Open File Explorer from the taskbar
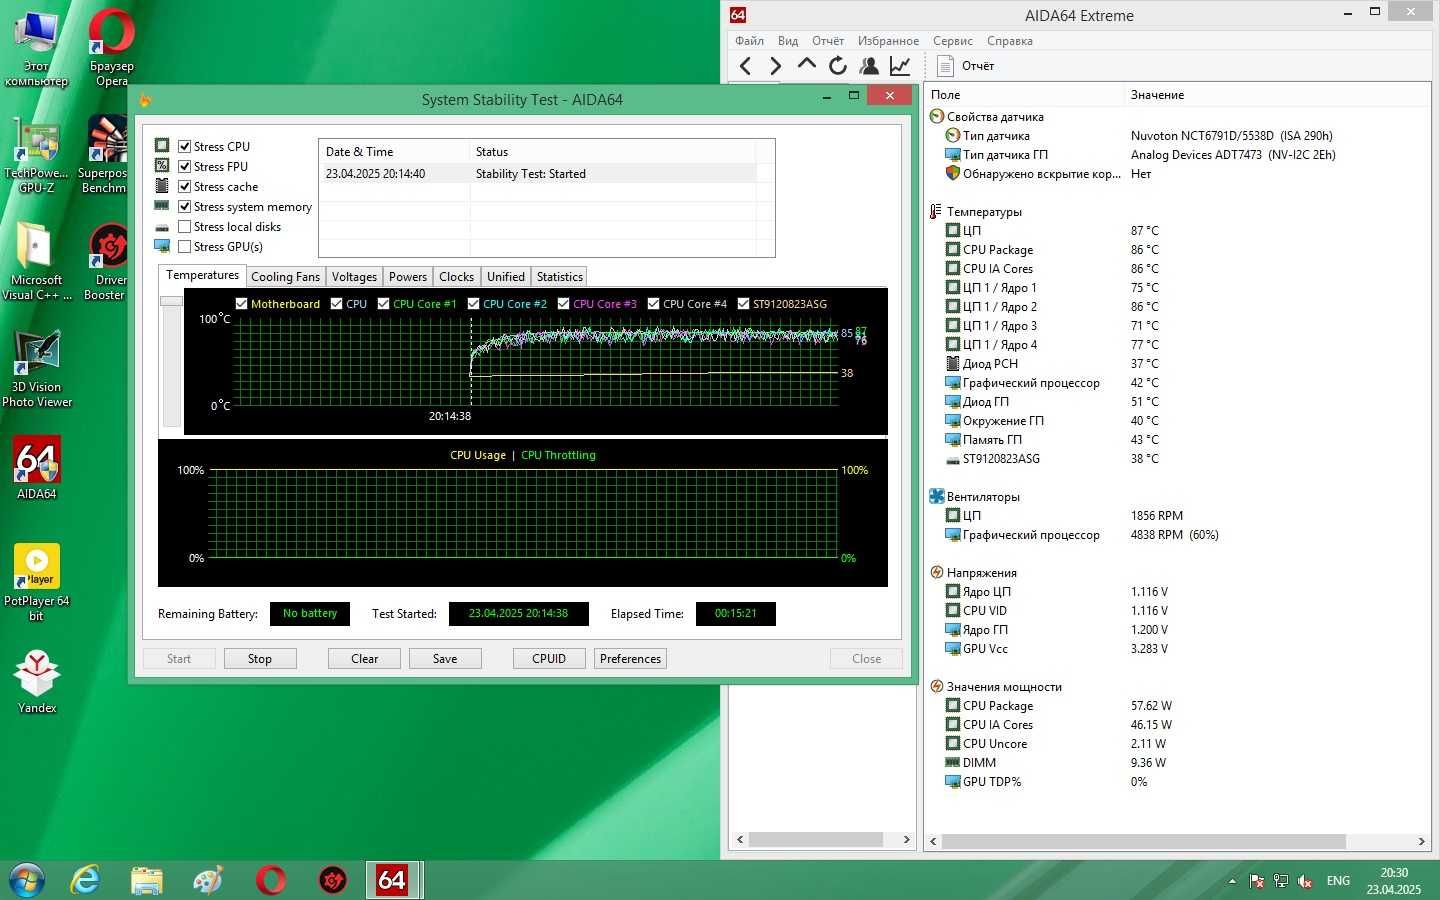 click(x=147, y=880)
